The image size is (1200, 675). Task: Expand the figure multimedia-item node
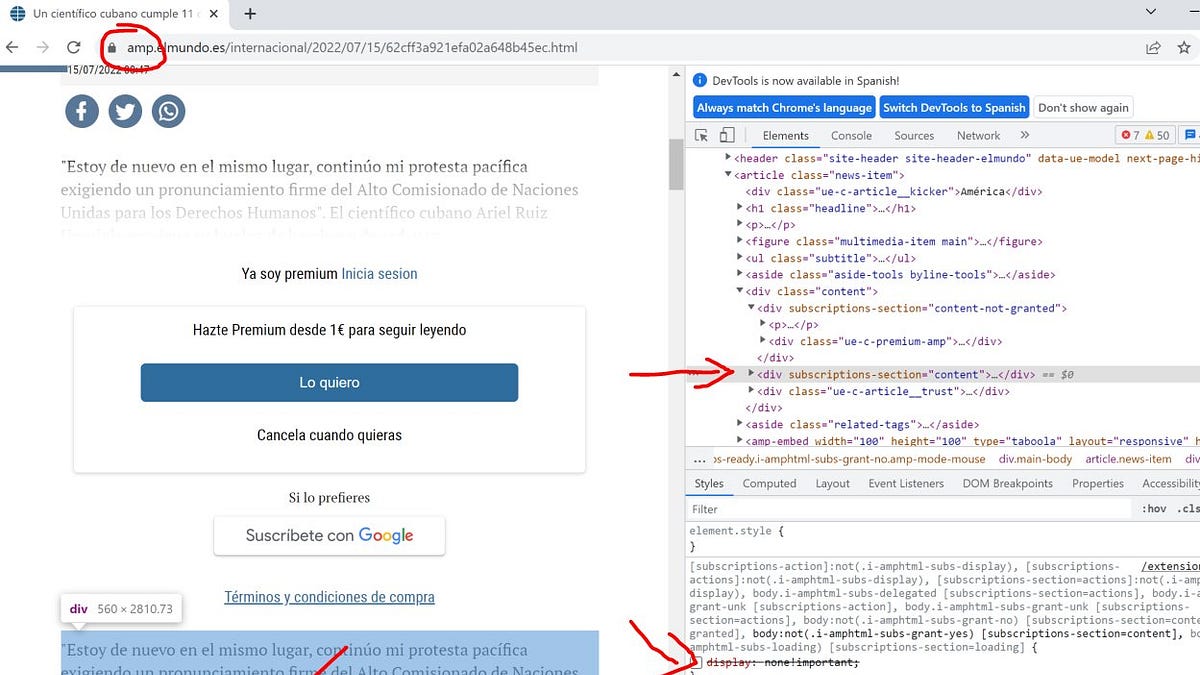(x=740, y=241)
